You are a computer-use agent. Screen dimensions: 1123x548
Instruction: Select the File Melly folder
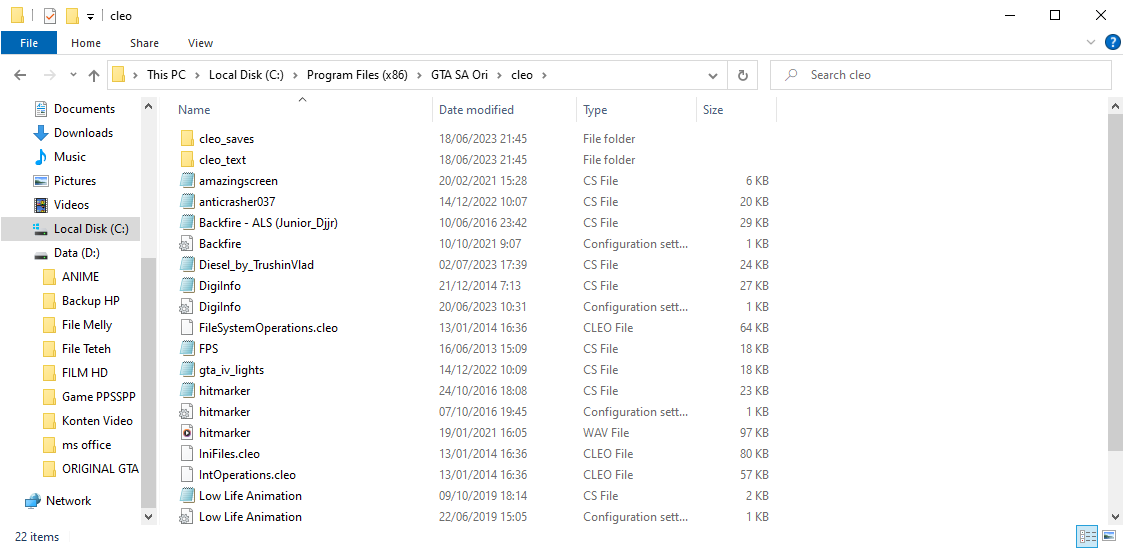pyautogui.click(x=77, y=325)
